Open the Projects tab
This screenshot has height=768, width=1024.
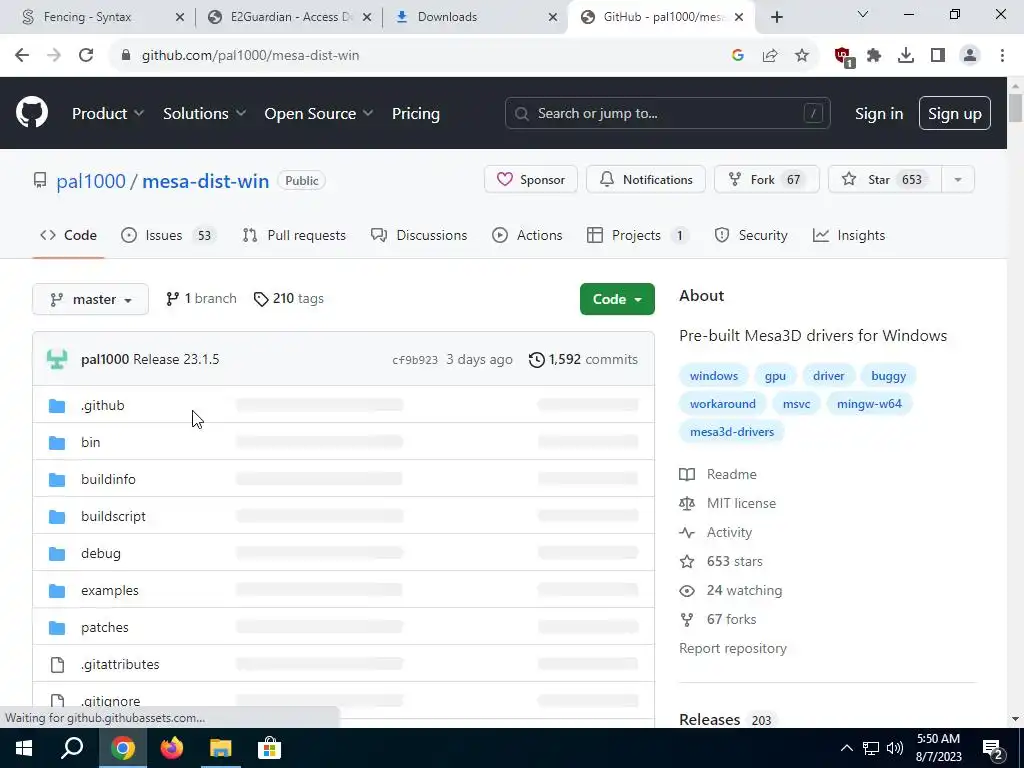click(639, 235)
